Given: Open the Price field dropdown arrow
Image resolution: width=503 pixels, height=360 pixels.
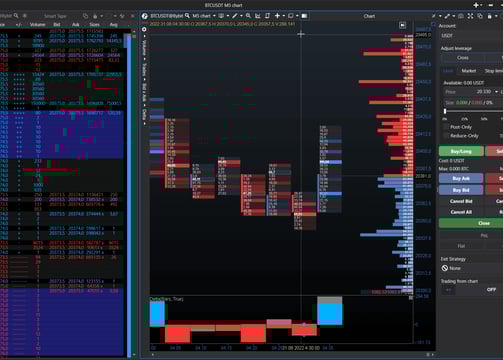Looking at the screenshot, I should (x=496, y=92).
